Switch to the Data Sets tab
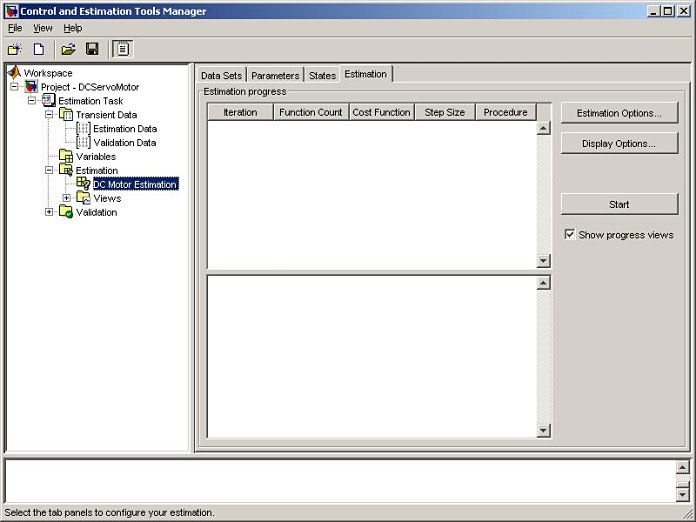The height and width of the screenshot is (522, 696). [x=221, y=75]
